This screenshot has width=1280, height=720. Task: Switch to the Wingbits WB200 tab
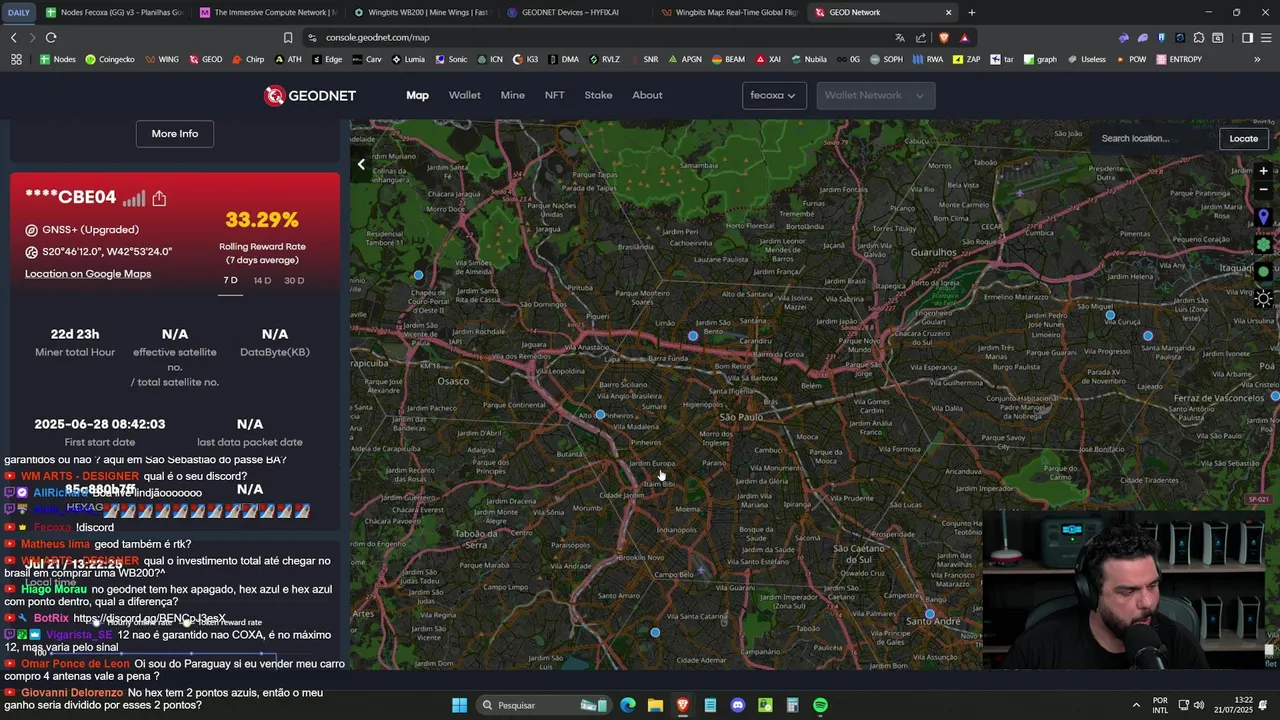[421, 12]
